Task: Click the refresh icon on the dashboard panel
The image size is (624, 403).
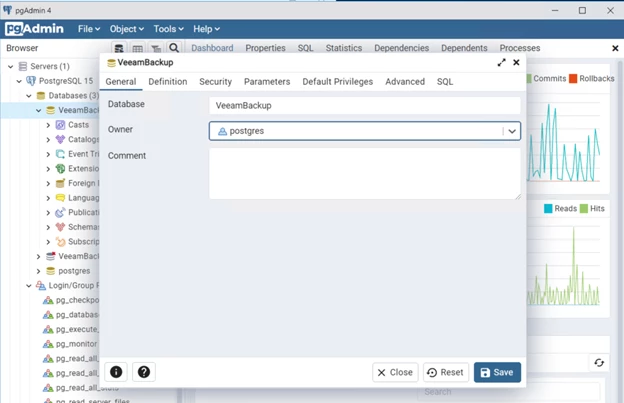Action: point(599,362)
